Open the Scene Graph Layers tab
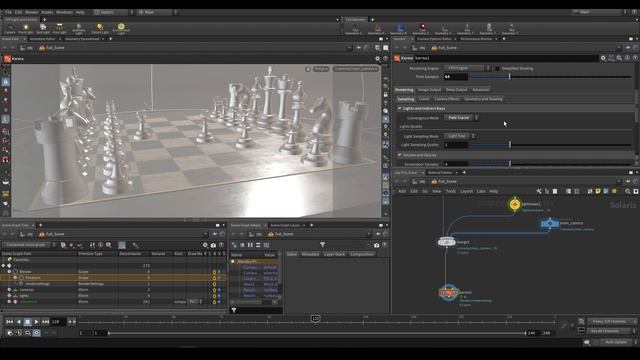The image size is (640, 360). click(285, 225)
